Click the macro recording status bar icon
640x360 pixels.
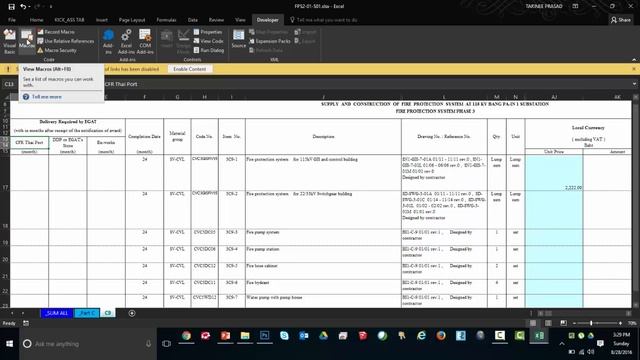click(x=26, y=323)
